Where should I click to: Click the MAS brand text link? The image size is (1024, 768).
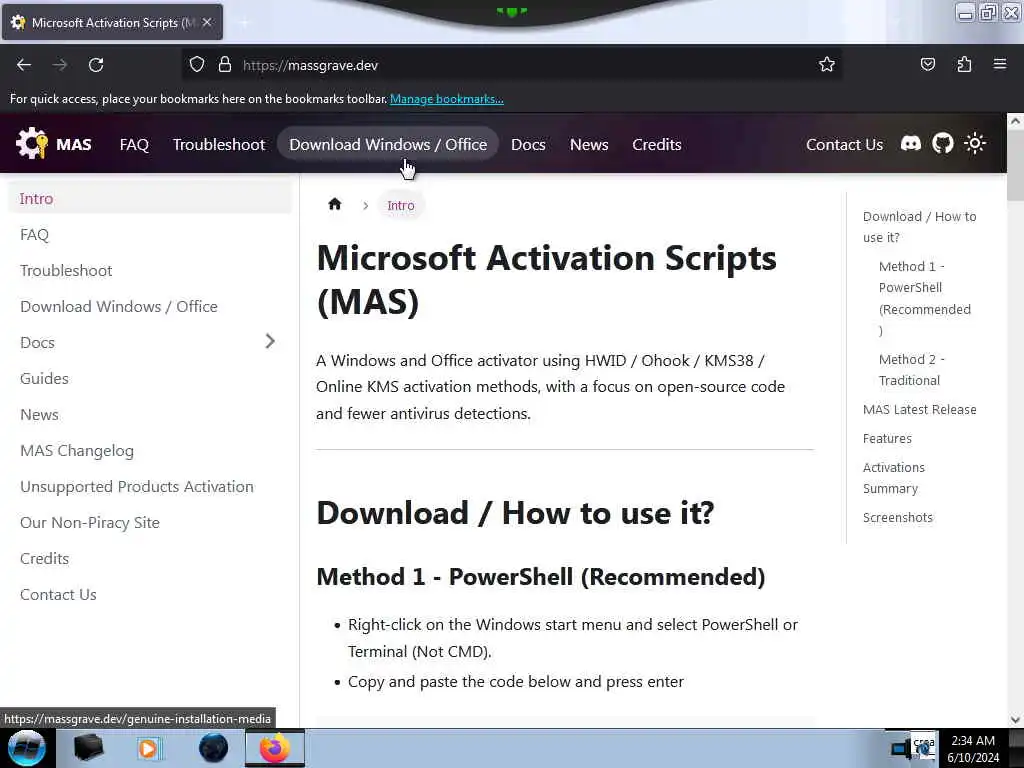74,144
